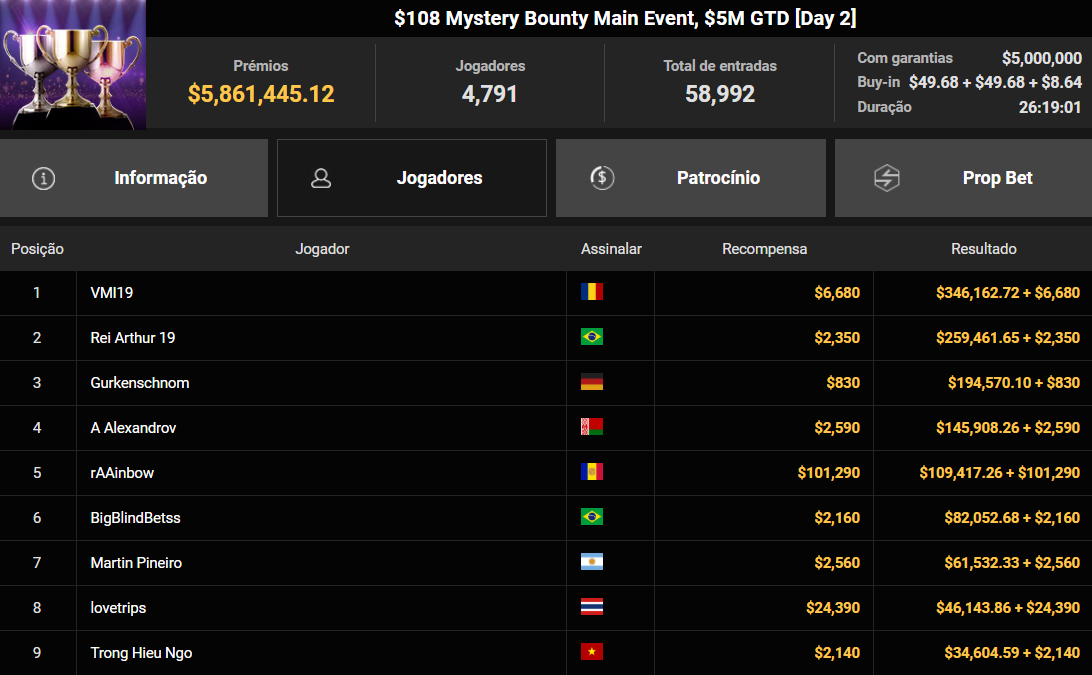Click the total entries value 58,992
The height and width of the screenshot is (675, 1092).
(720, 94)
